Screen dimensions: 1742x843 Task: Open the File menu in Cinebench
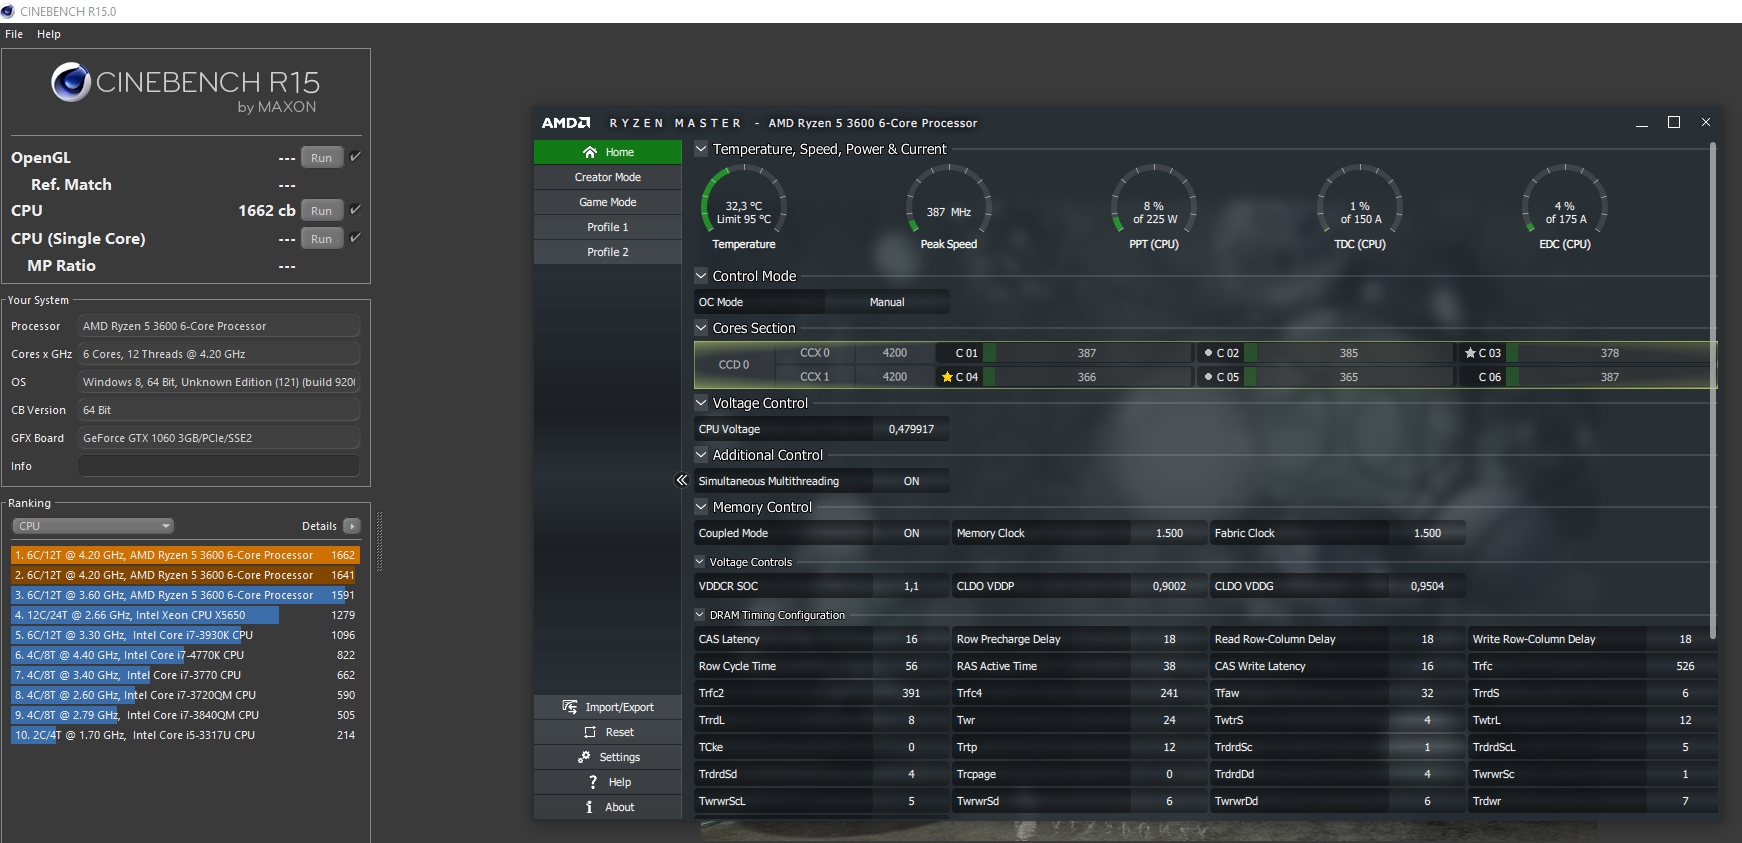point(14,34)
